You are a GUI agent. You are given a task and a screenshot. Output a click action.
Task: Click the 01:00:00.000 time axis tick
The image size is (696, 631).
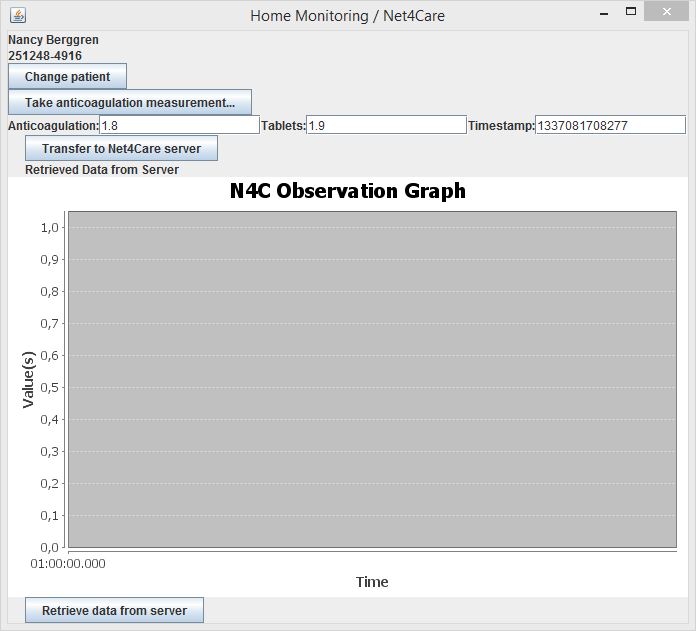[68, 564]
